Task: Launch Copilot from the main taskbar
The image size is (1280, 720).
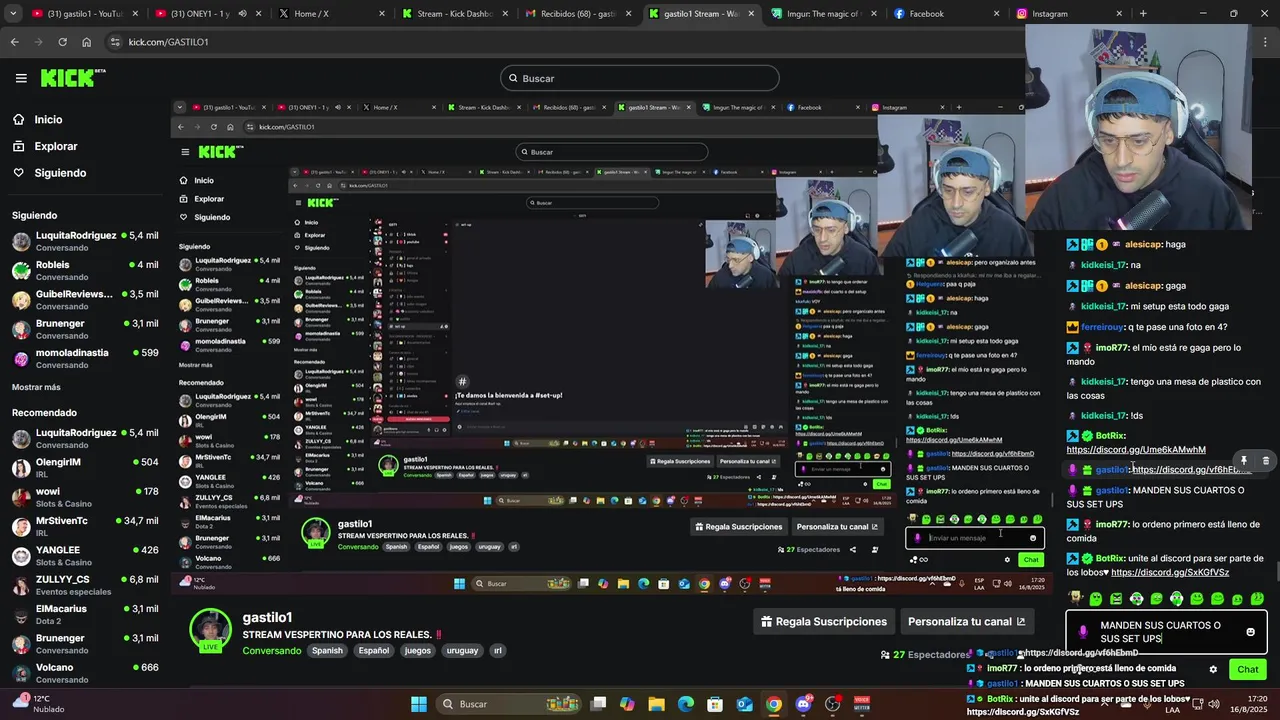Action: click(627, 704)
